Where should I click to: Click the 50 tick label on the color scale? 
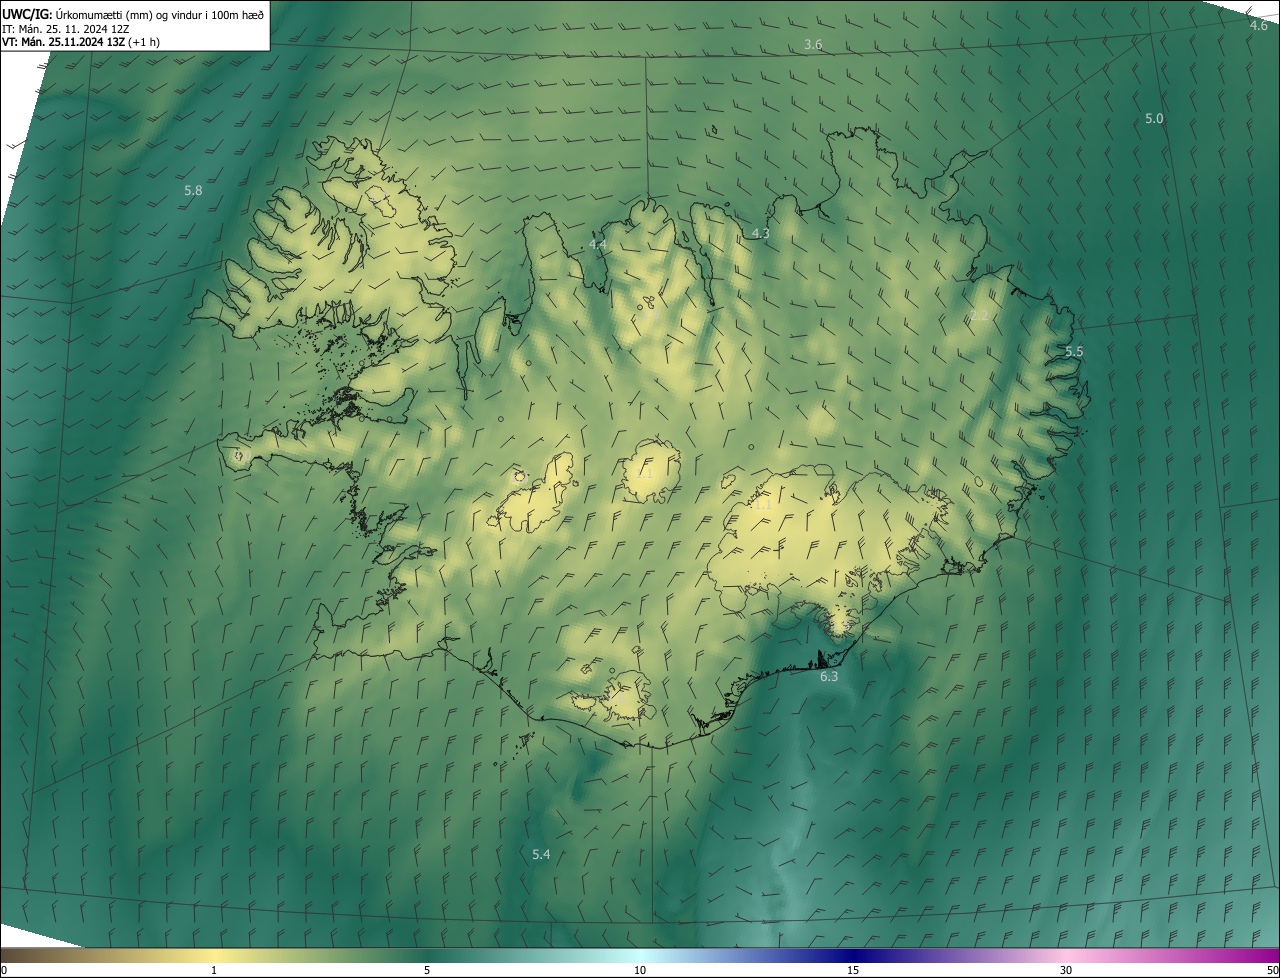tap(1272, 970)
